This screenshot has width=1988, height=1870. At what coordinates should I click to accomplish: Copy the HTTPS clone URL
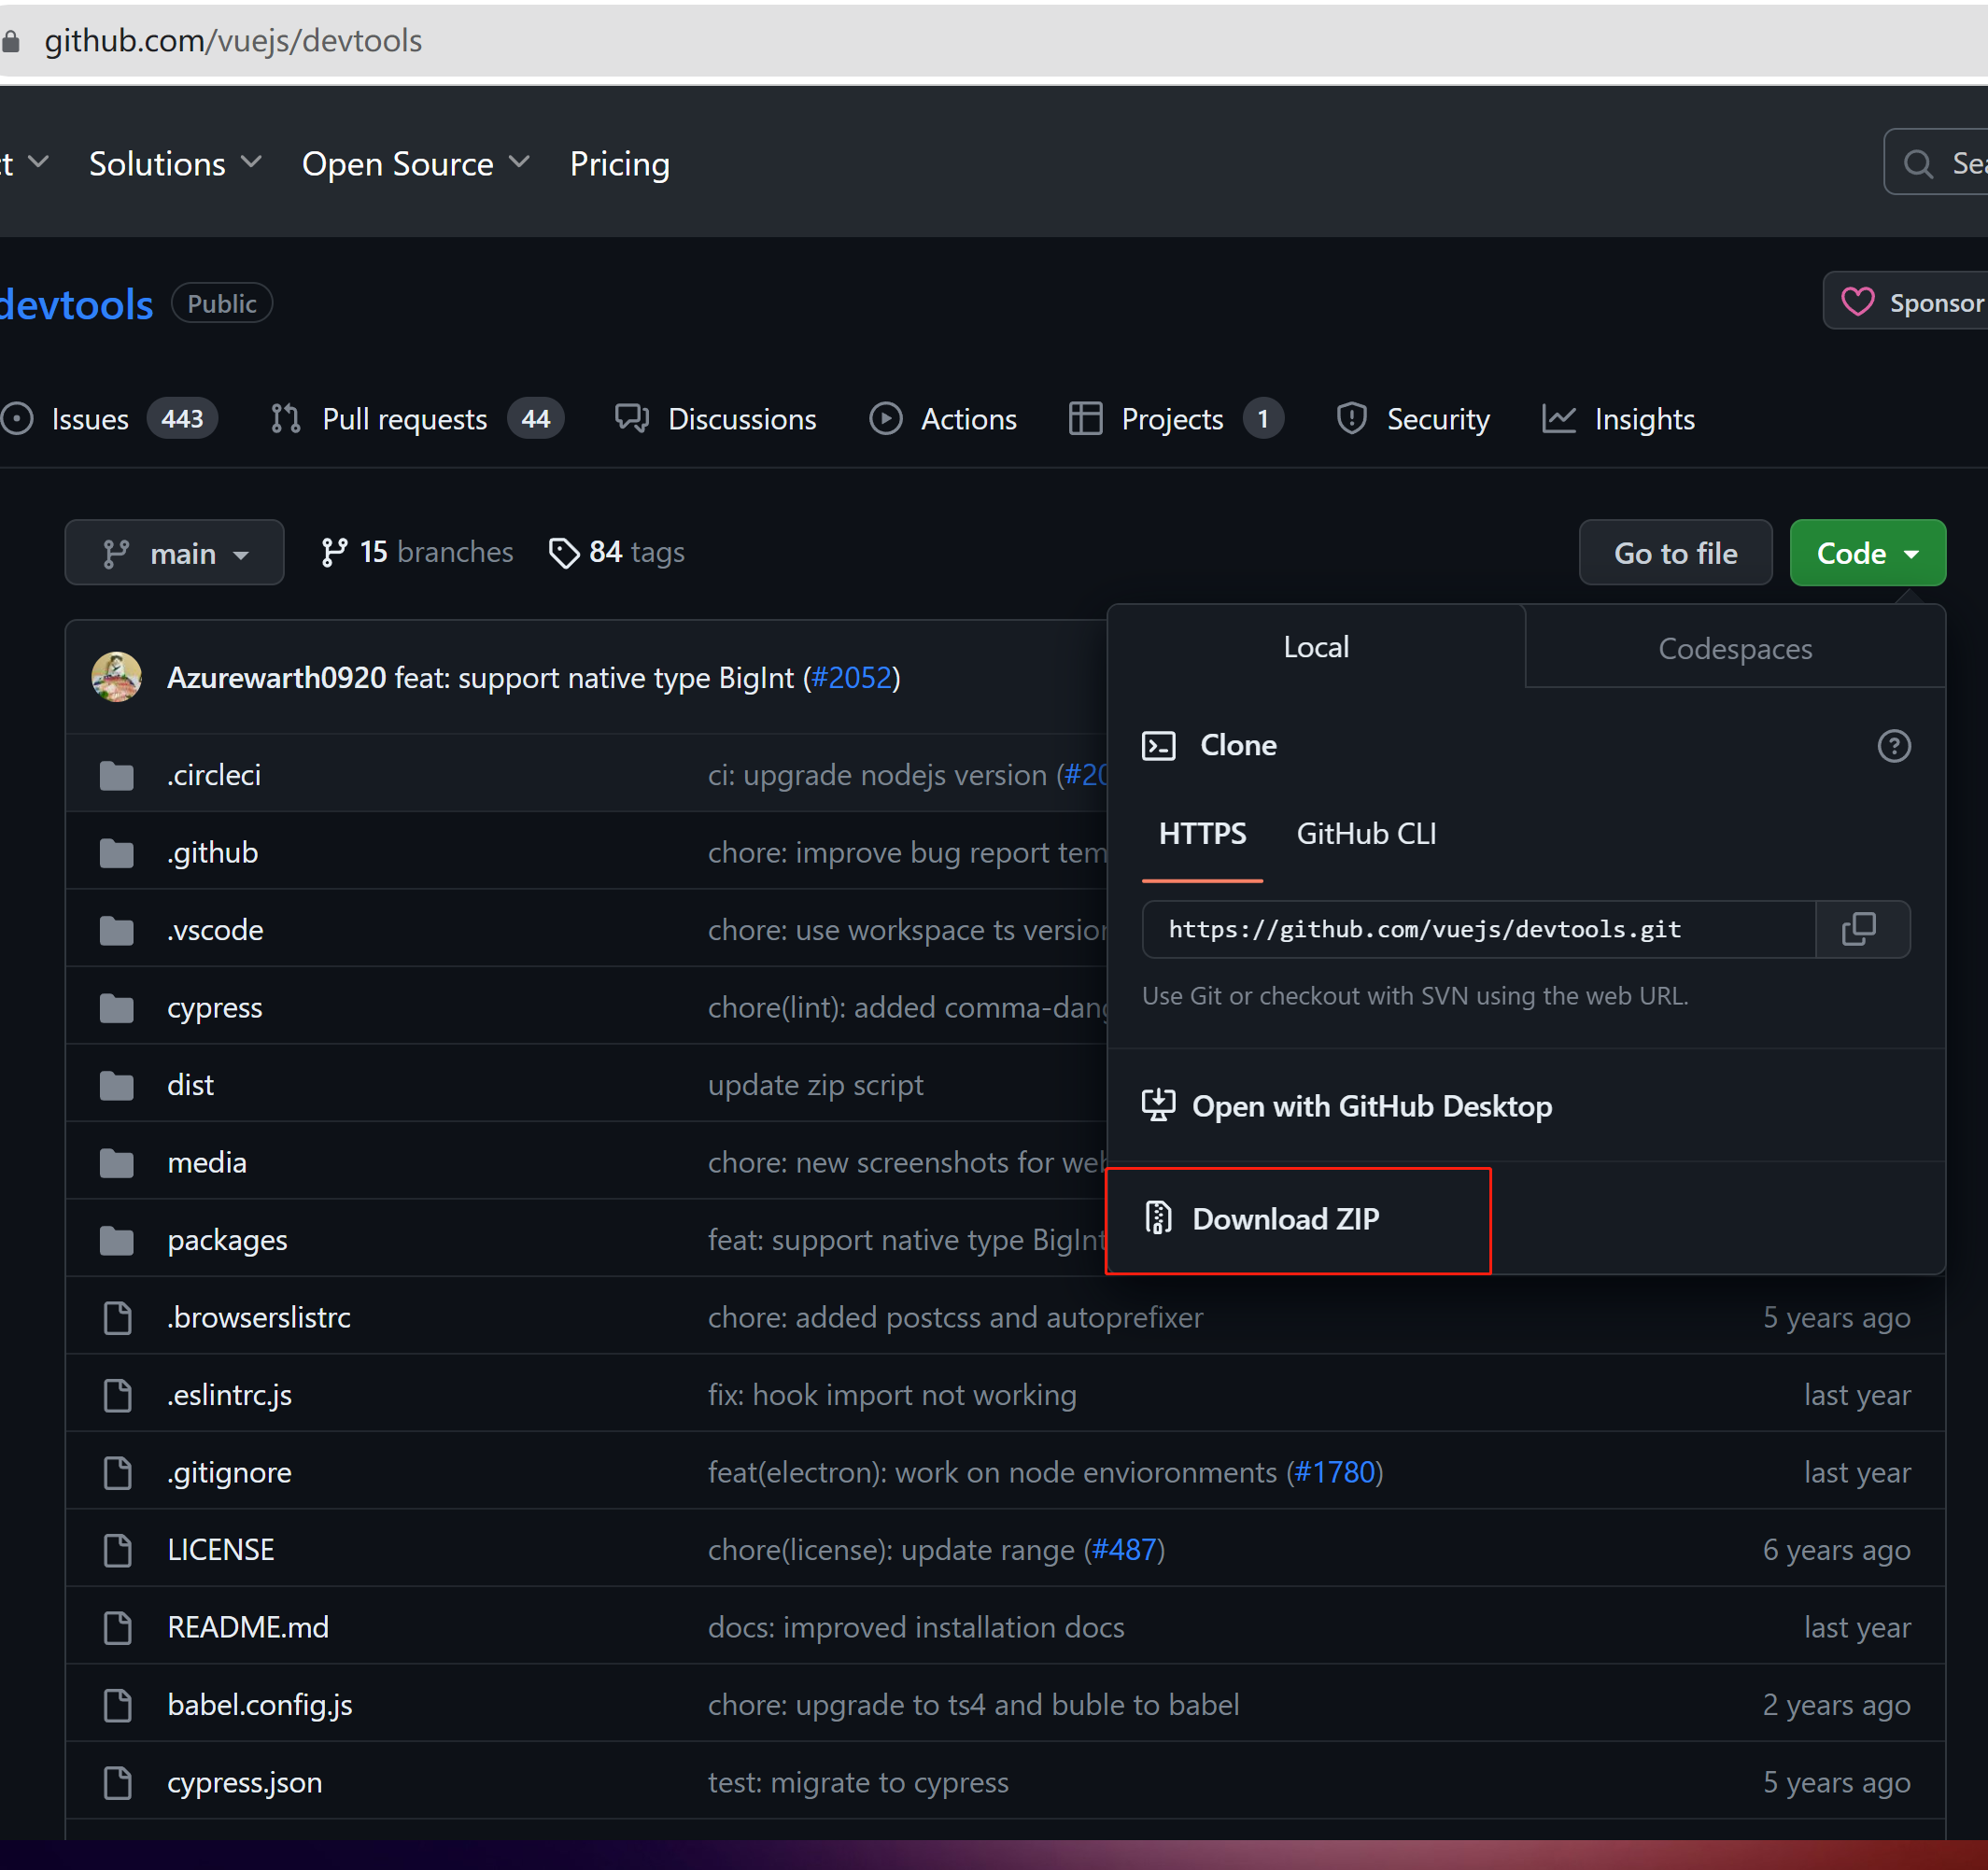pyautogui.click(x=1860, y=929)
